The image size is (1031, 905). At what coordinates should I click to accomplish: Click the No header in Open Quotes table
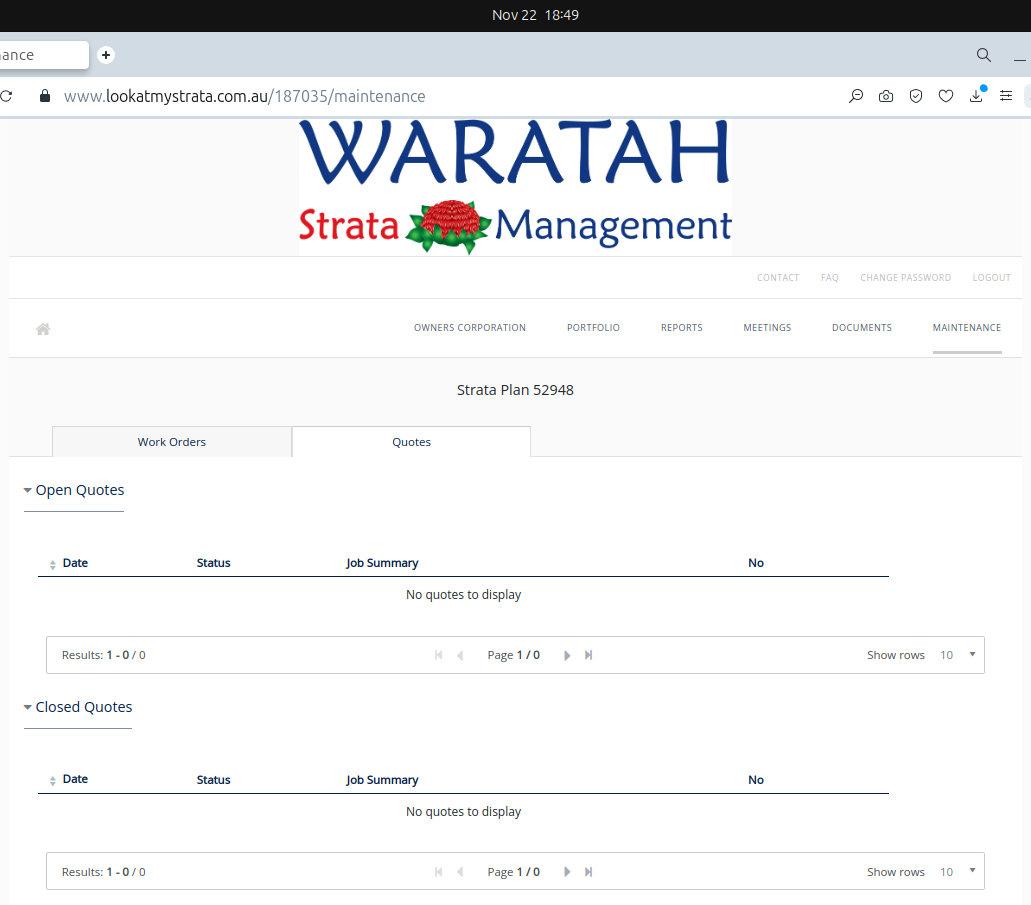755,563
